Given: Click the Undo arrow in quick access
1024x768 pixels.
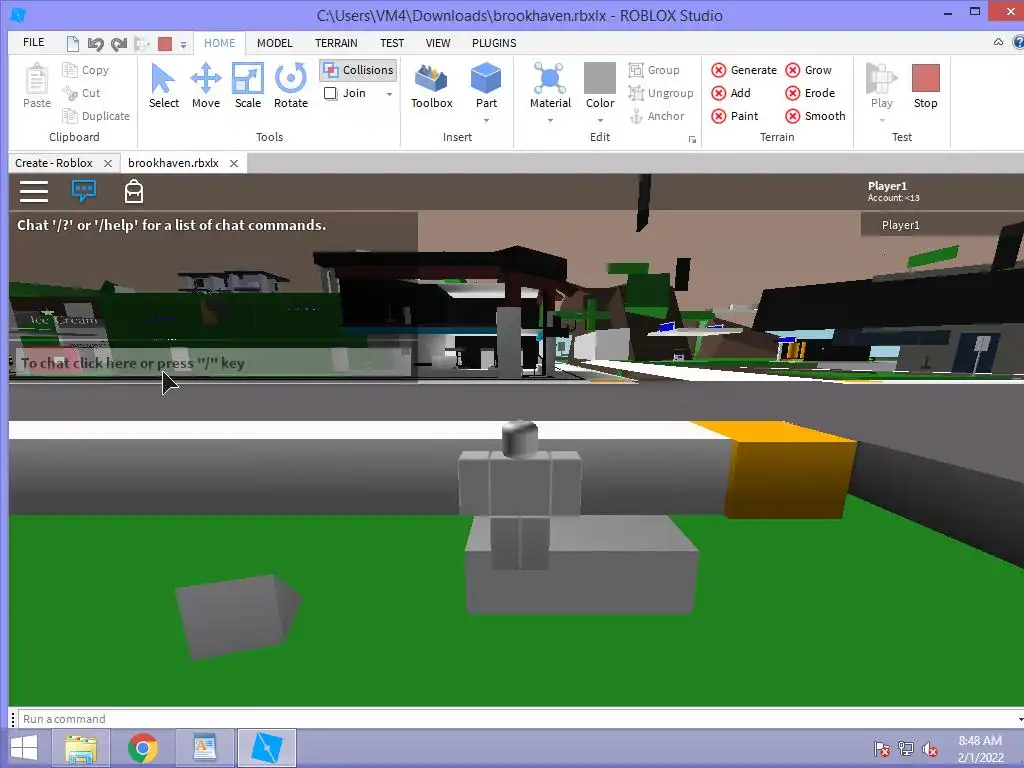Looking at the screenshot, I should click(x=95, y=44).
